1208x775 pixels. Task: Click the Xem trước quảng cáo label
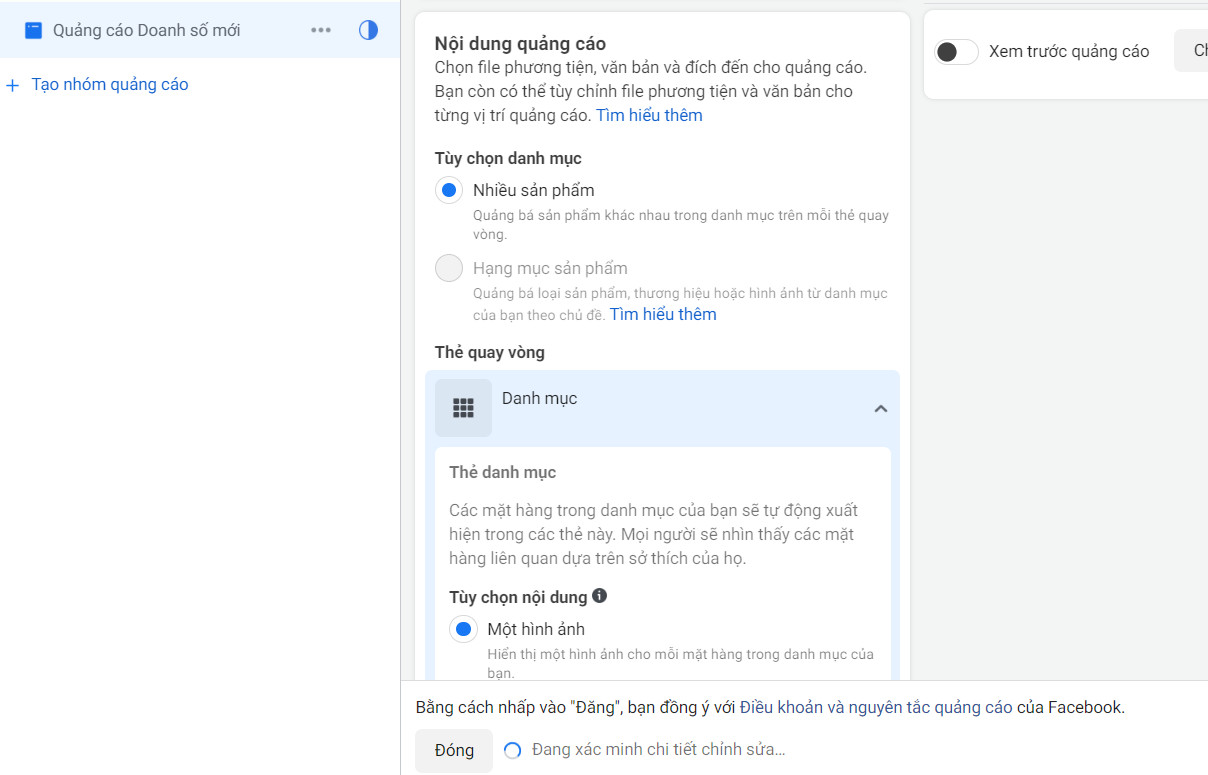tap(1069, 51)
